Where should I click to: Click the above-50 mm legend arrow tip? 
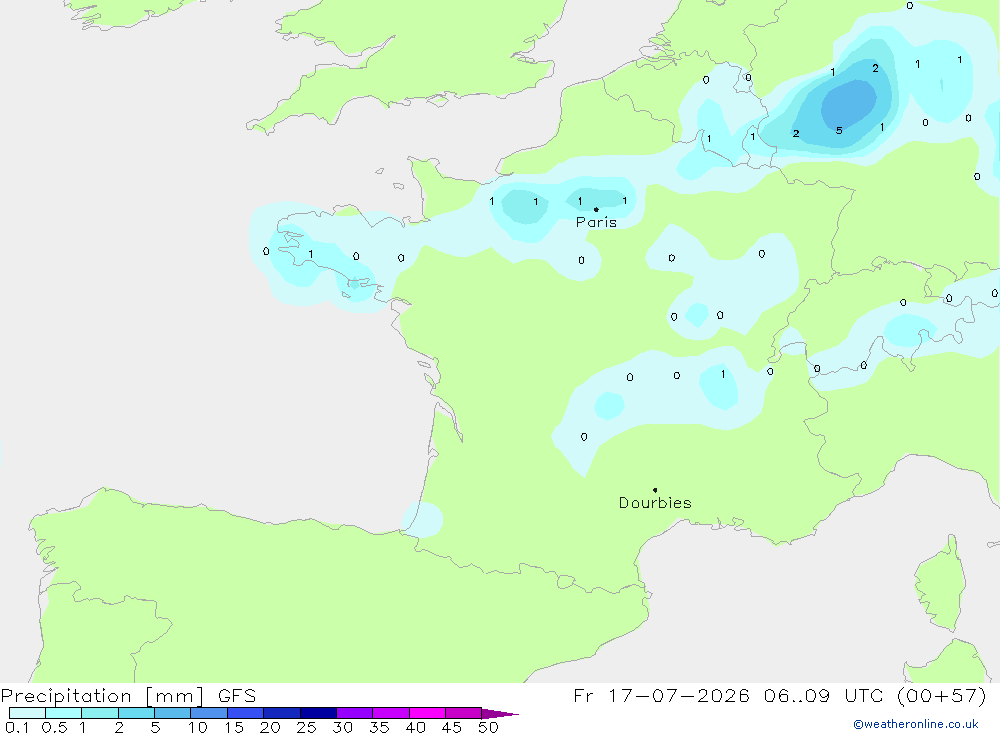tap(500, 714)
